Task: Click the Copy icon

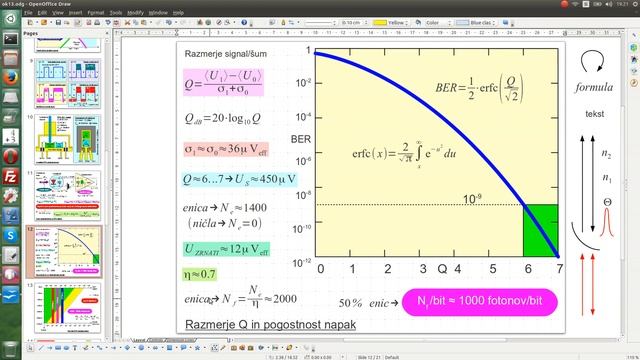Action: 136,22
